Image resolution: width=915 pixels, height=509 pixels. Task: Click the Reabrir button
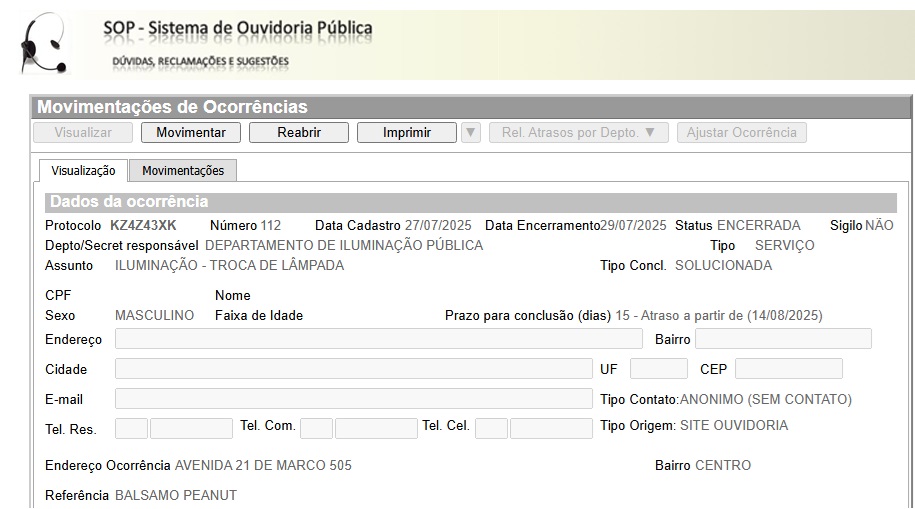(299, 133)
